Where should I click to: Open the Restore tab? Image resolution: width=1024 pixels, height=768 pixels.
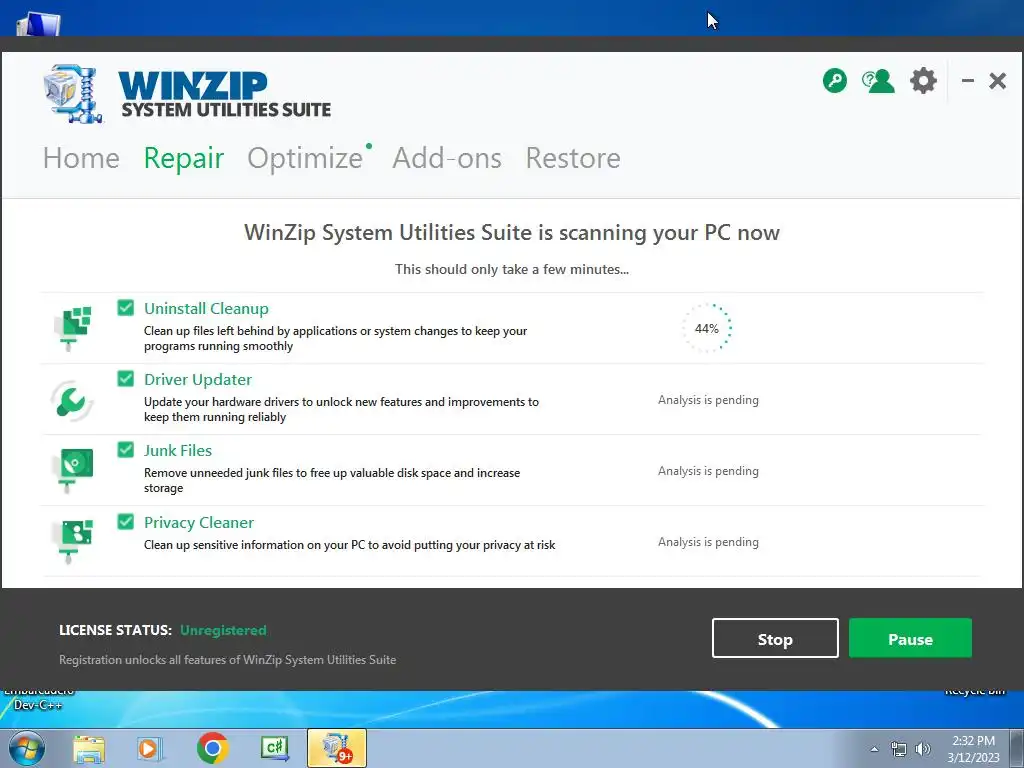point(573,158)
